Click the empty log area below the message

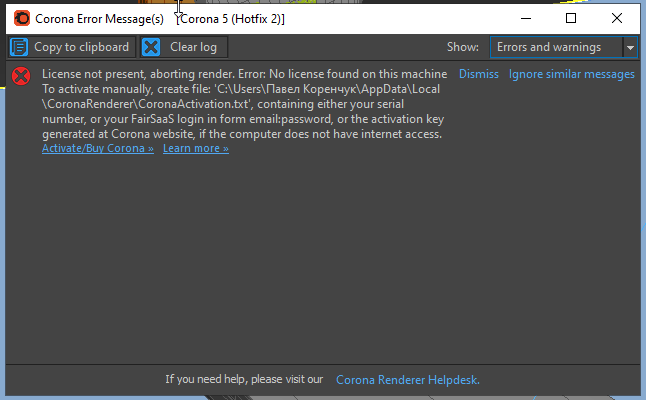320,260
